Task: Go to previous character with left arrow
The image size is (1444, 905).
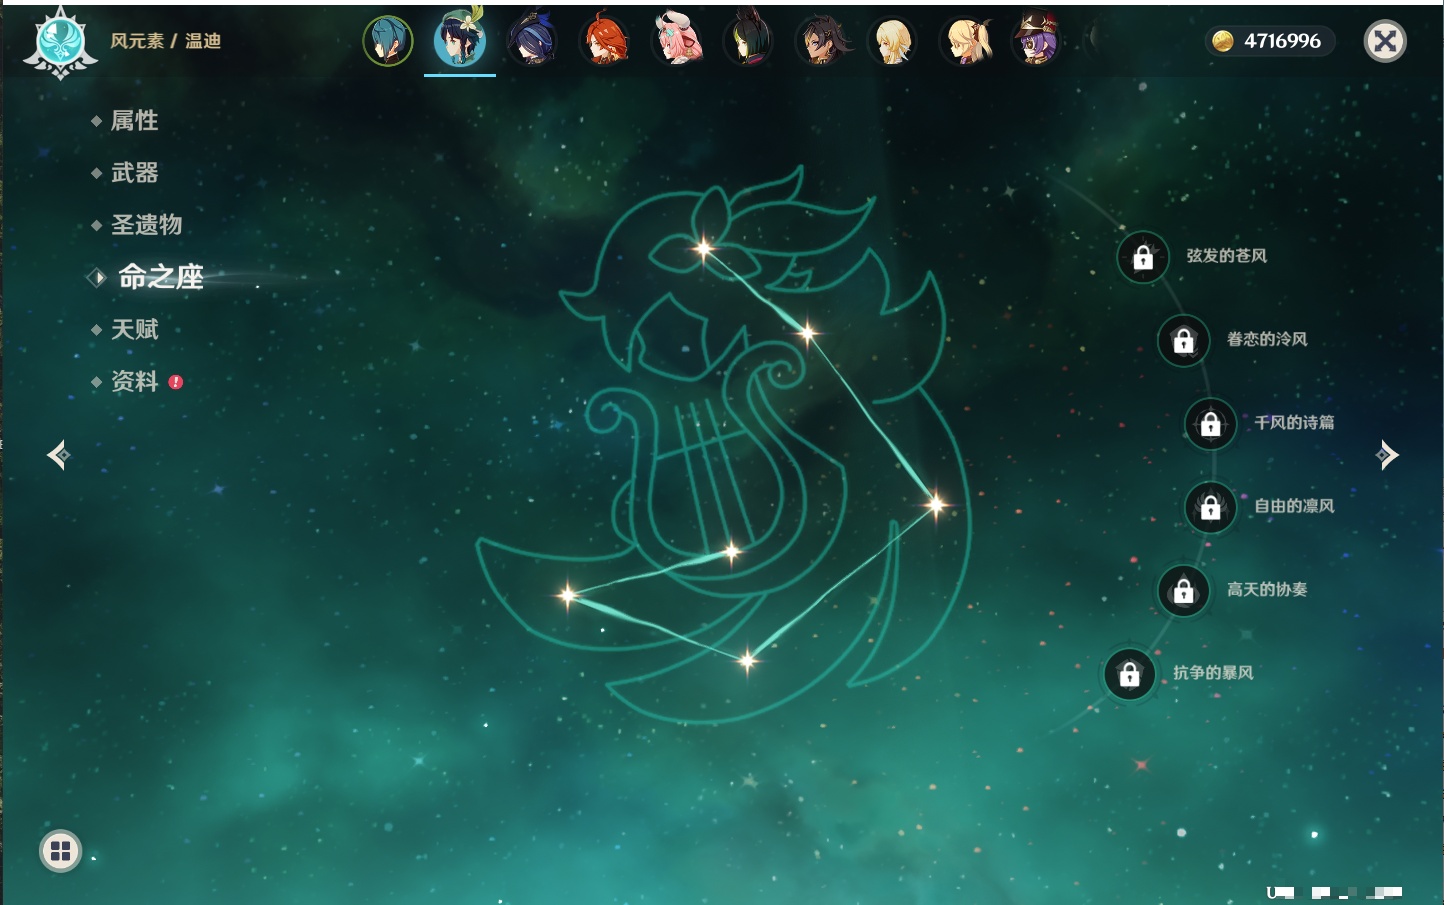Action: [58, 455]
